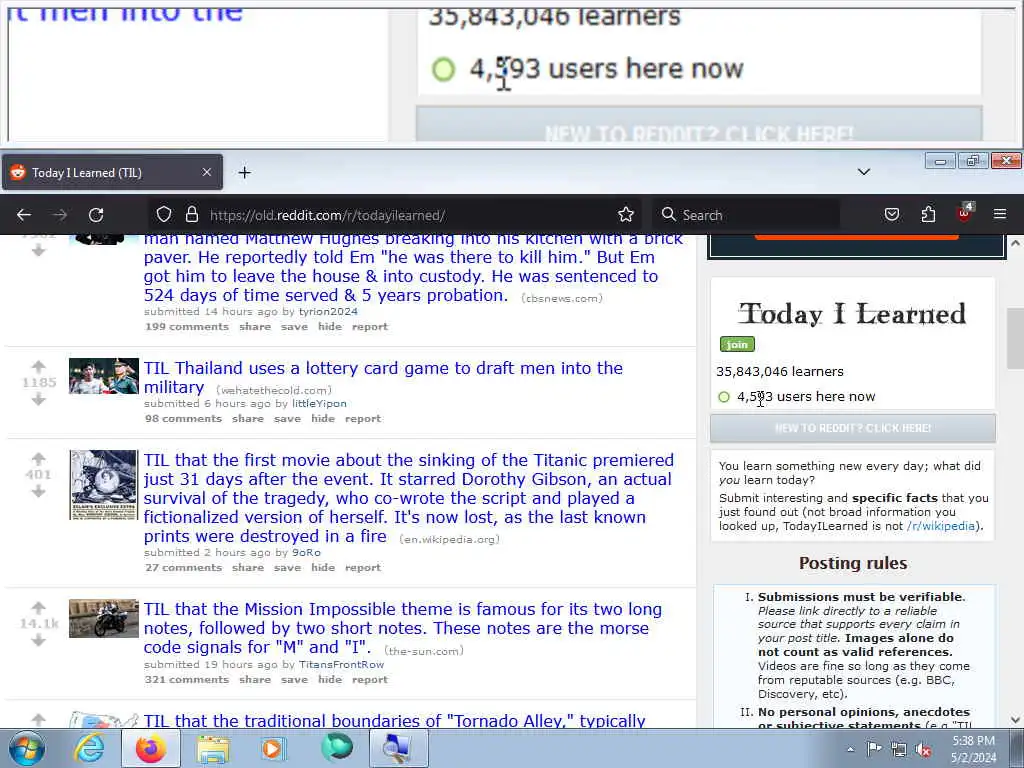The height and width of the screenshot is (768, 1024).
Task: Open tracking protection shield icon
Action: (164, 215)
